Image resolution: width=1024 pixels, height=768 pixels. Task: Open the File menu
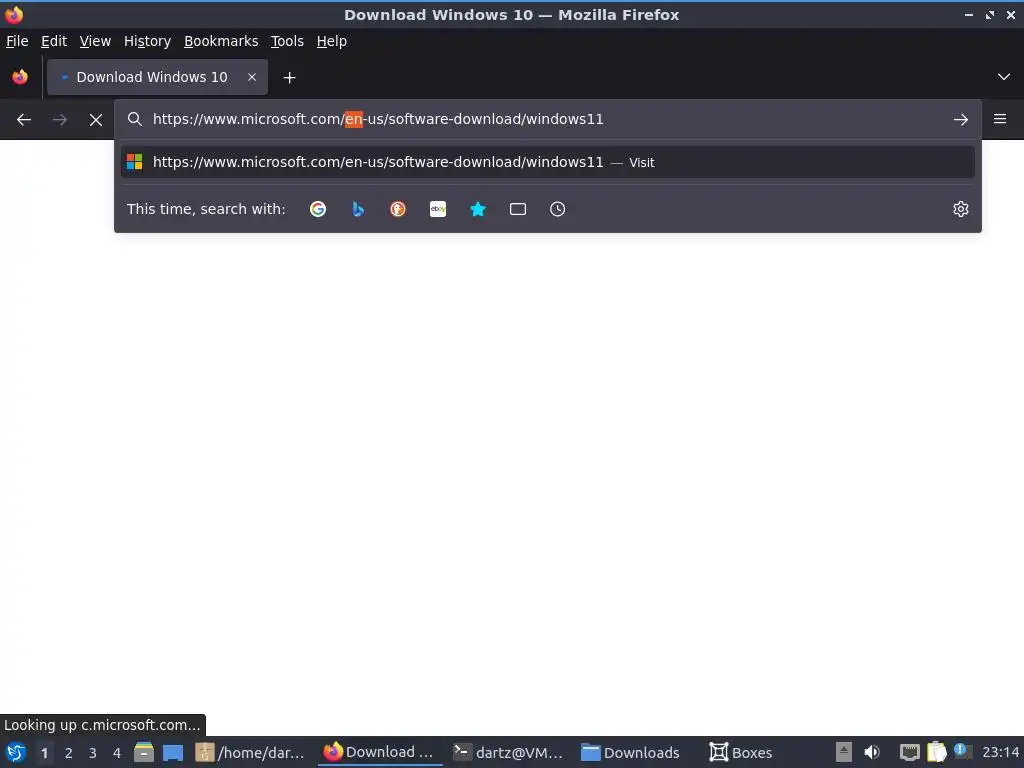point(17,41)
